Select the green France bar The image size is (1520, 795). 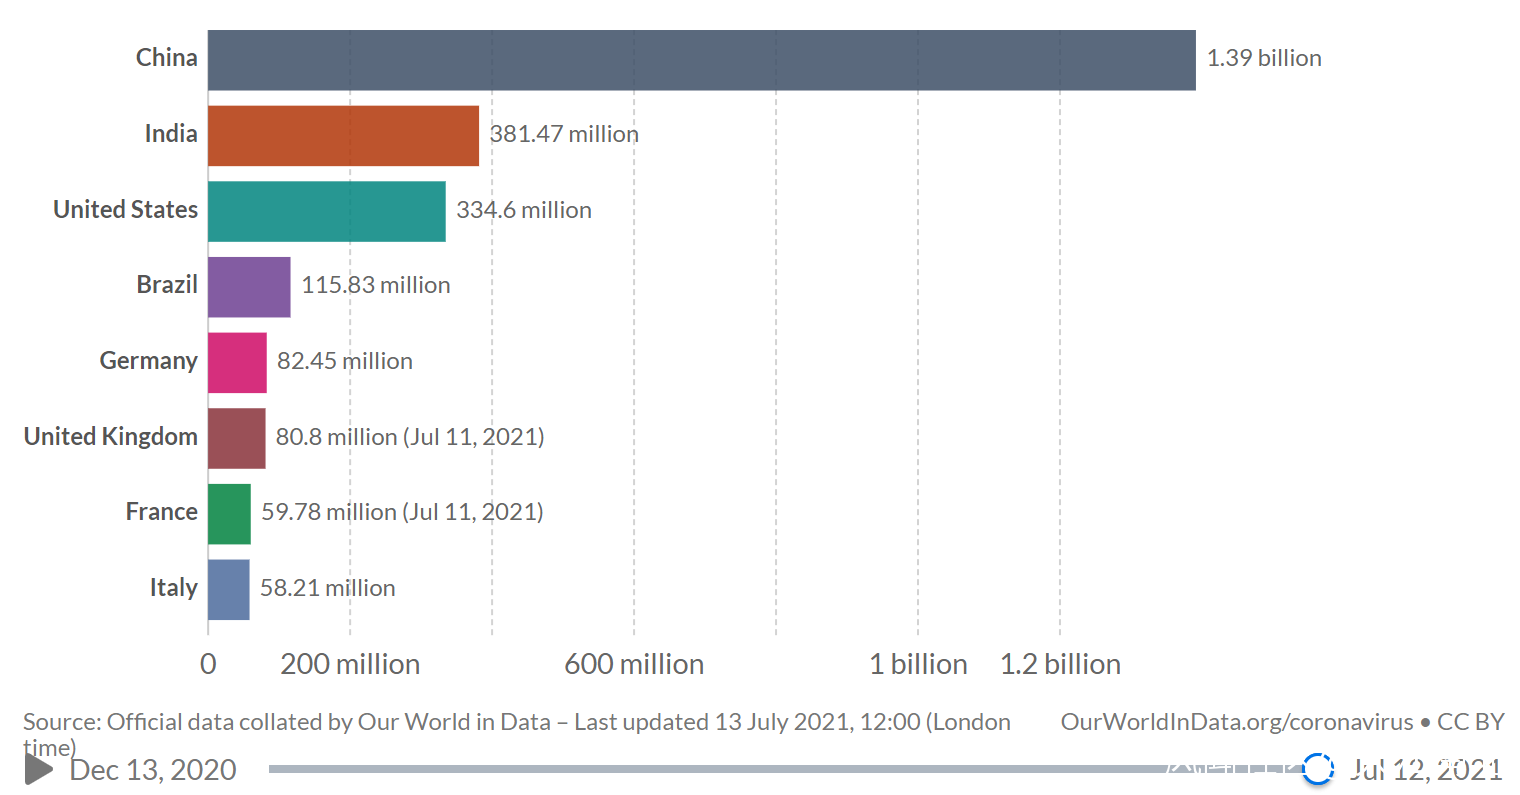coord(229,514)
